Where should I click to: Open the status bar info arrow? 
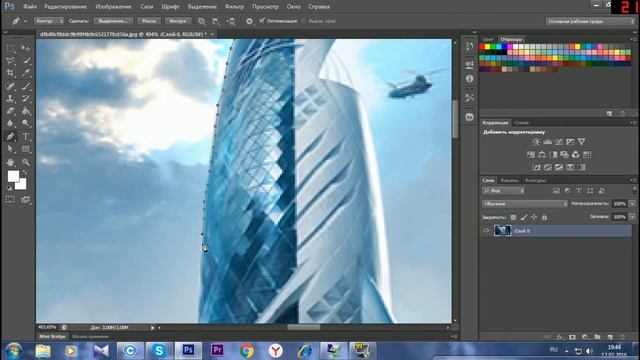click(x=153, y=327)
